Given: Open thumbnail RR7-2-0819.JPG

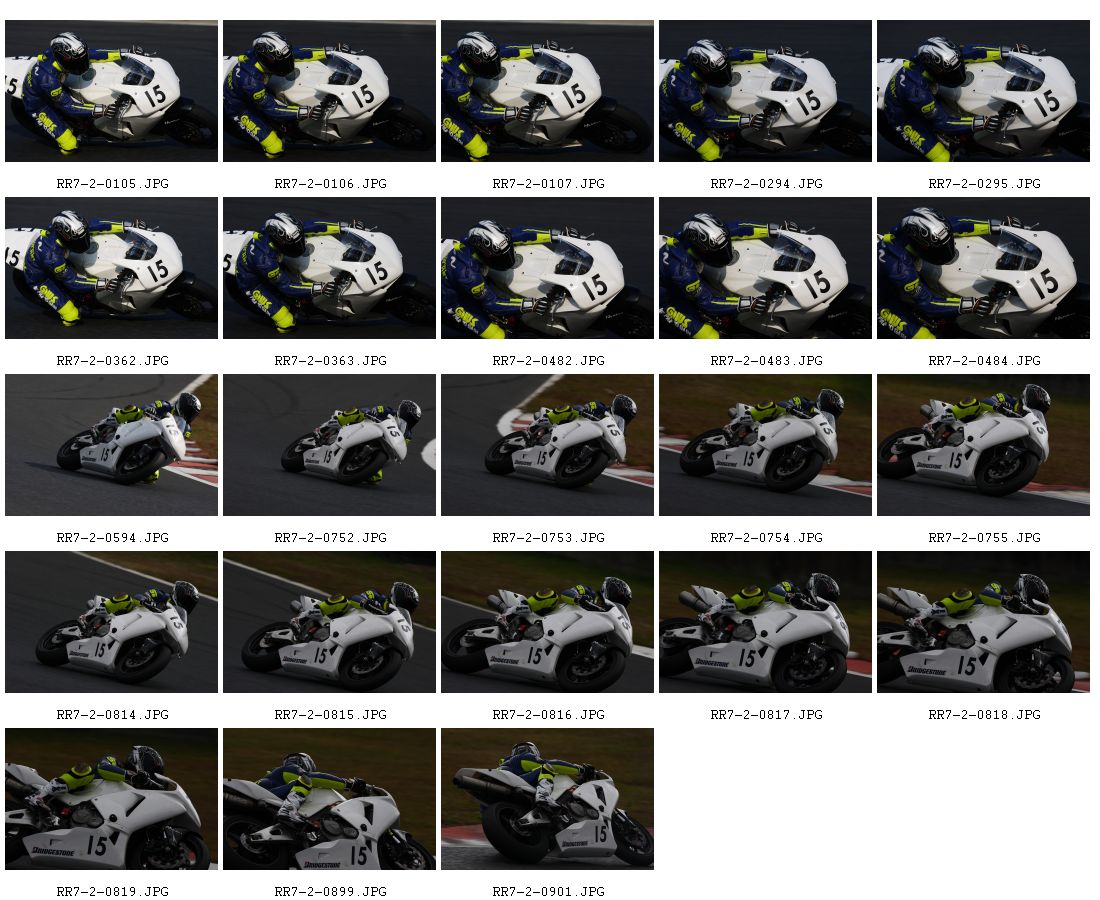Looking at the screenshot, I should click(x=112, y=799).
